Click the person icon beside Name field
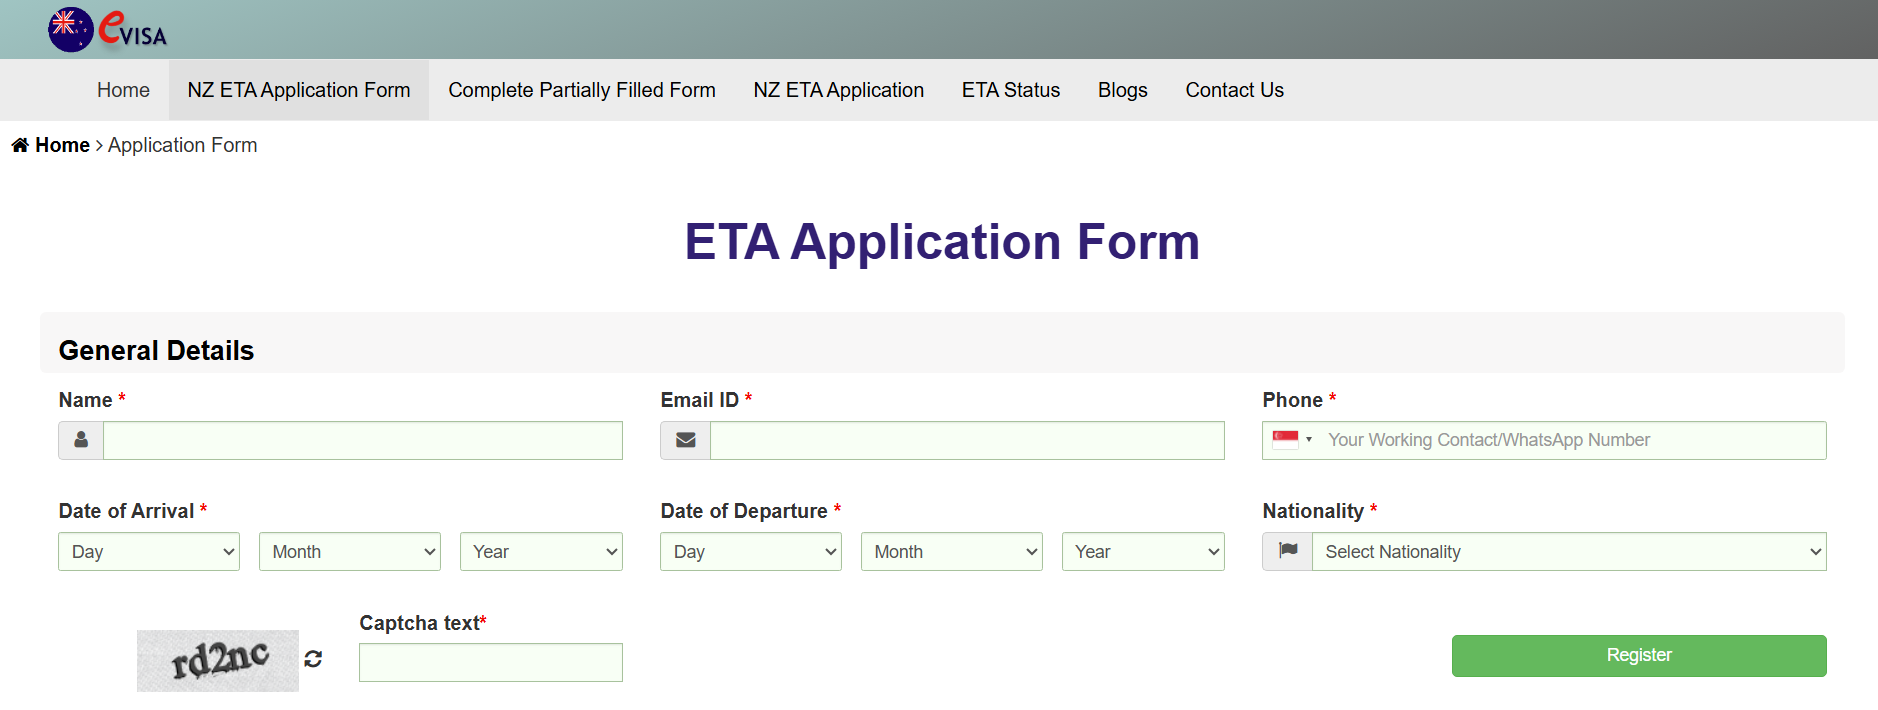The height and width of the screenshot is (710, 1878). point(81,440)
